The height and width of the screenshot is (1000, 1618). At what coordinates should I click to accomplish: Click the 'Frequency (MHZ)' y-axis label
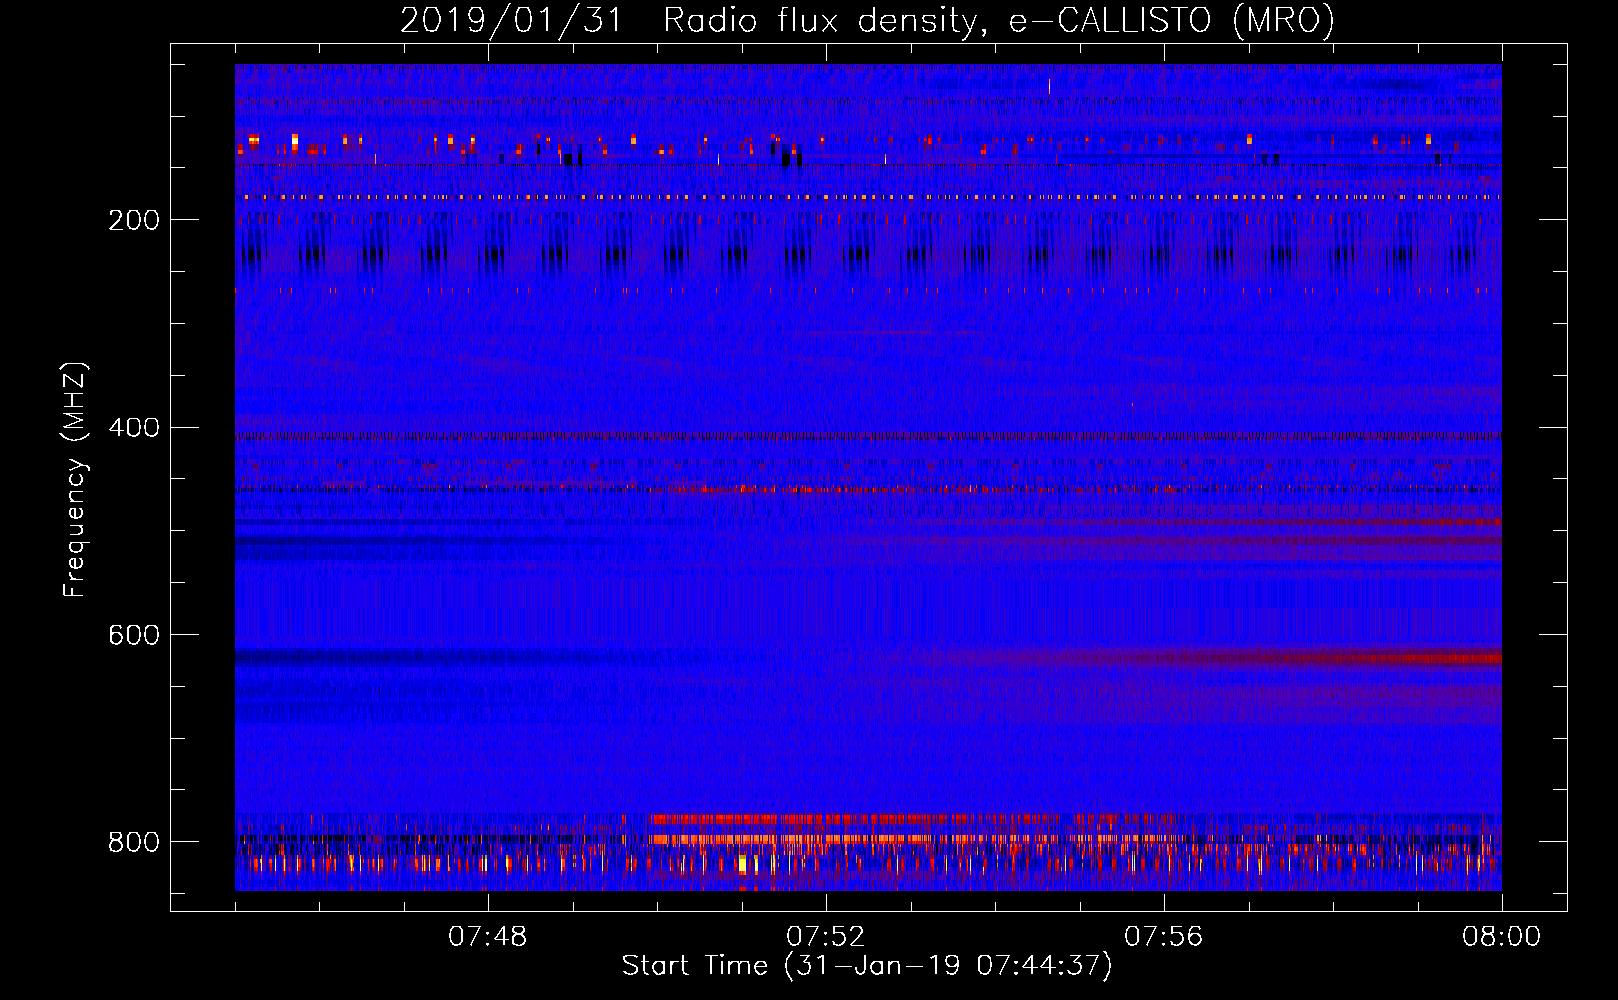pyautogui.click(x=74, y=479)
